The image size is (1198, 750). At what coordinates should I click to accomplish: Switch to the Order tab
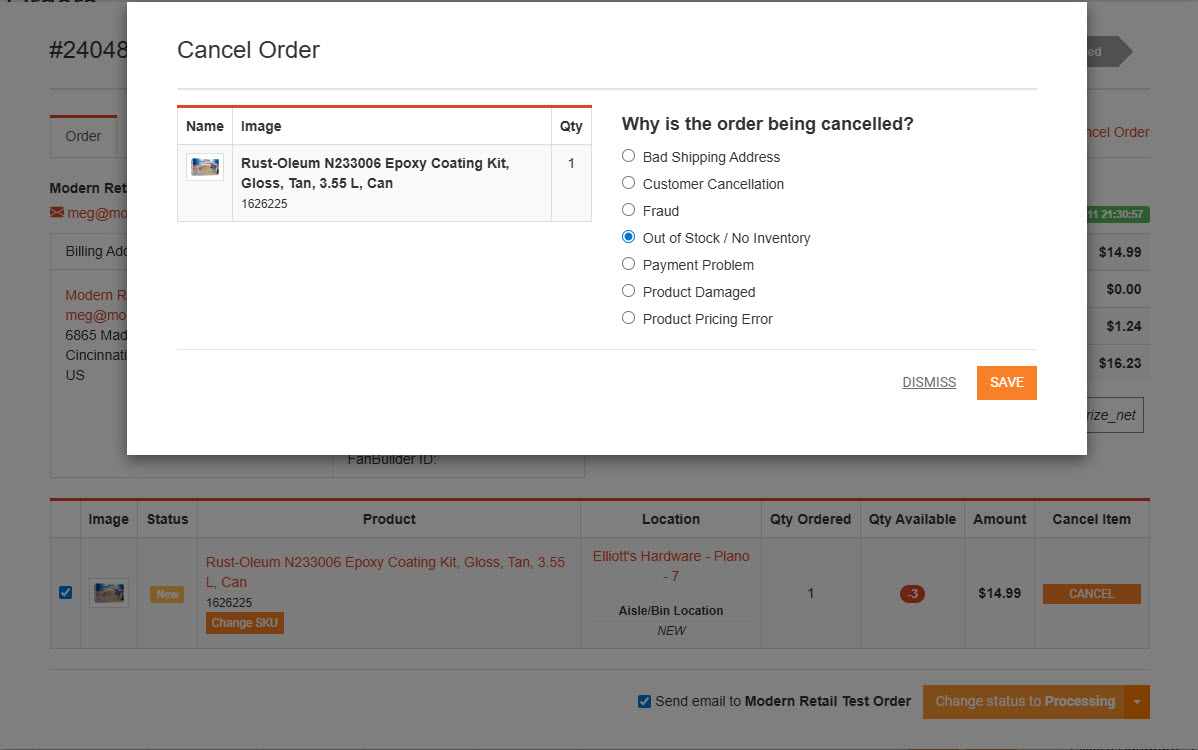(x=83, y=136)
